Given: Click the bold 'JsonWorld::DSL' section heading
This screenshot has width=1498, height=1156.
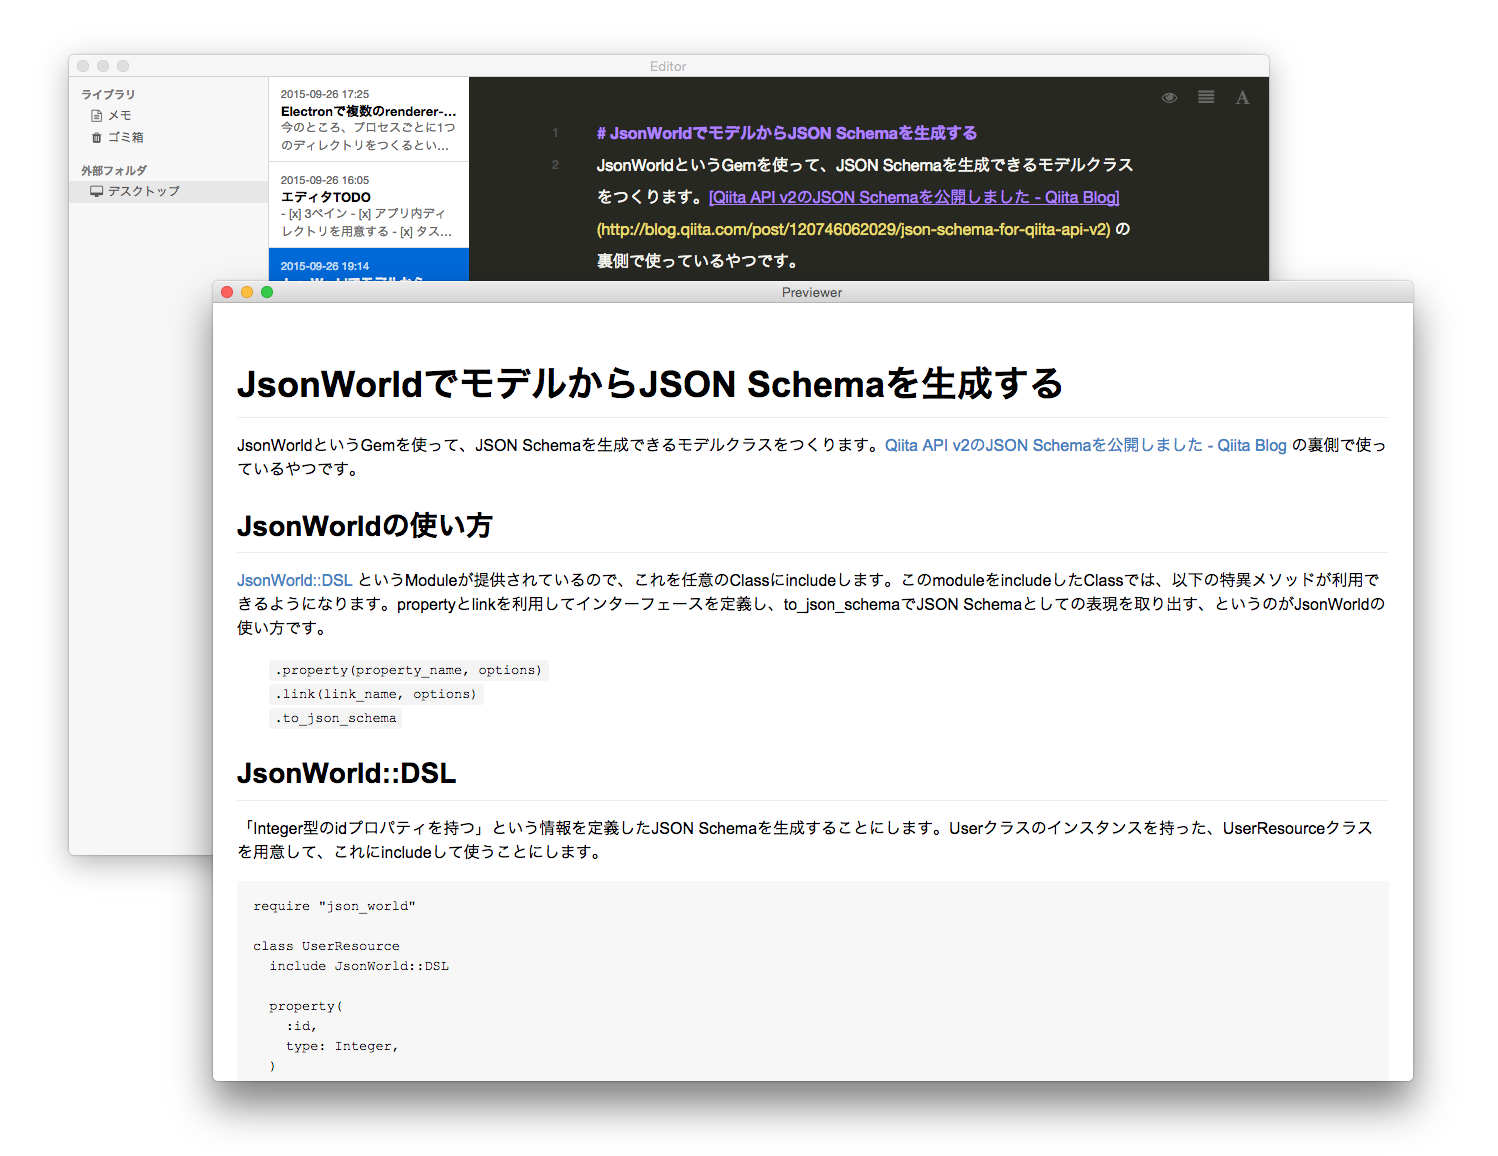Looking at the screenshot, I should coord(347,773).
